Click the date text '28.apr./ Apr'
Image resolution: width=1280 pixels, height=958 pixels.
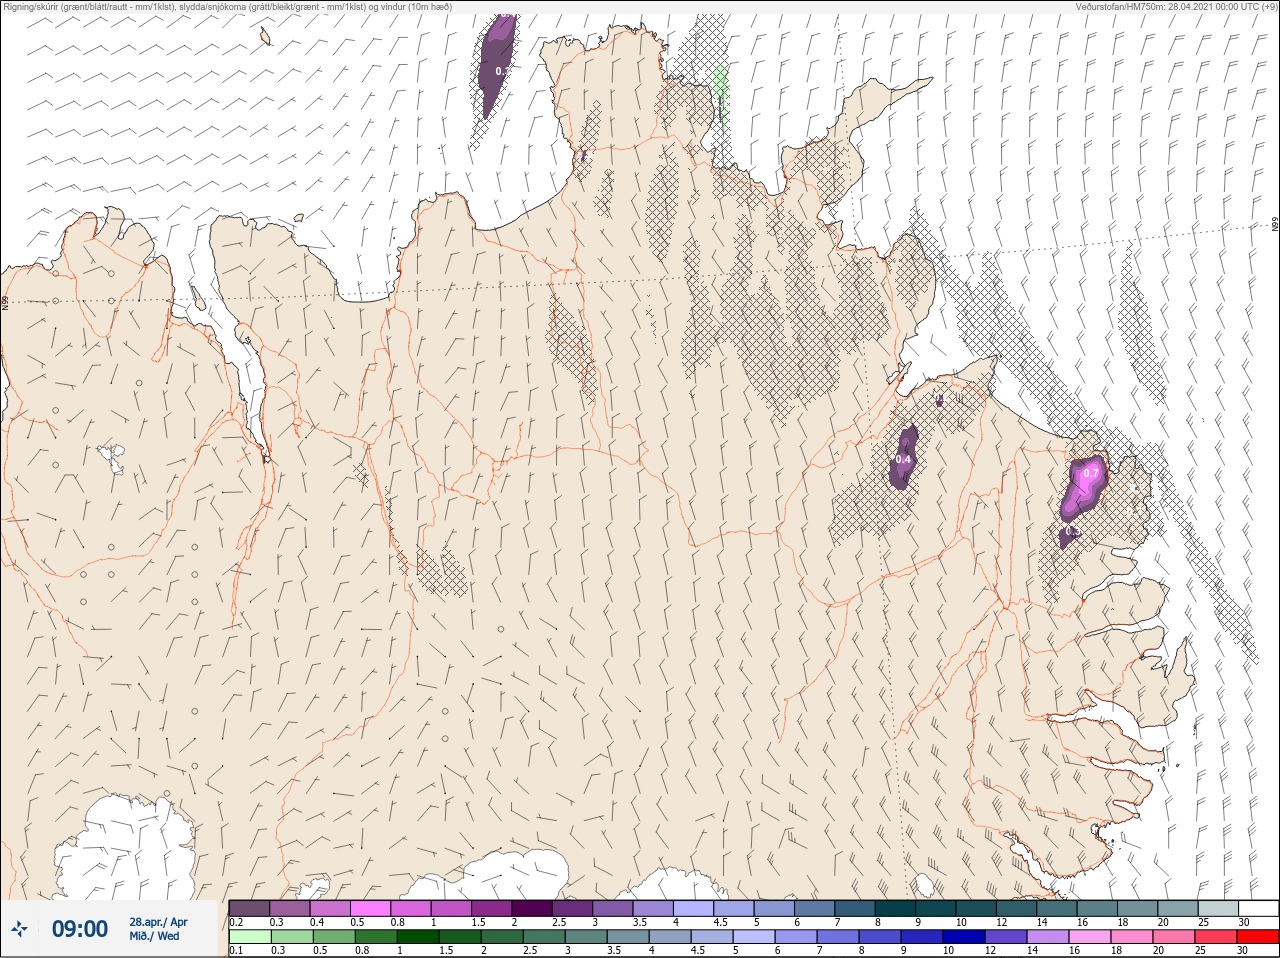tap(158, 922)
